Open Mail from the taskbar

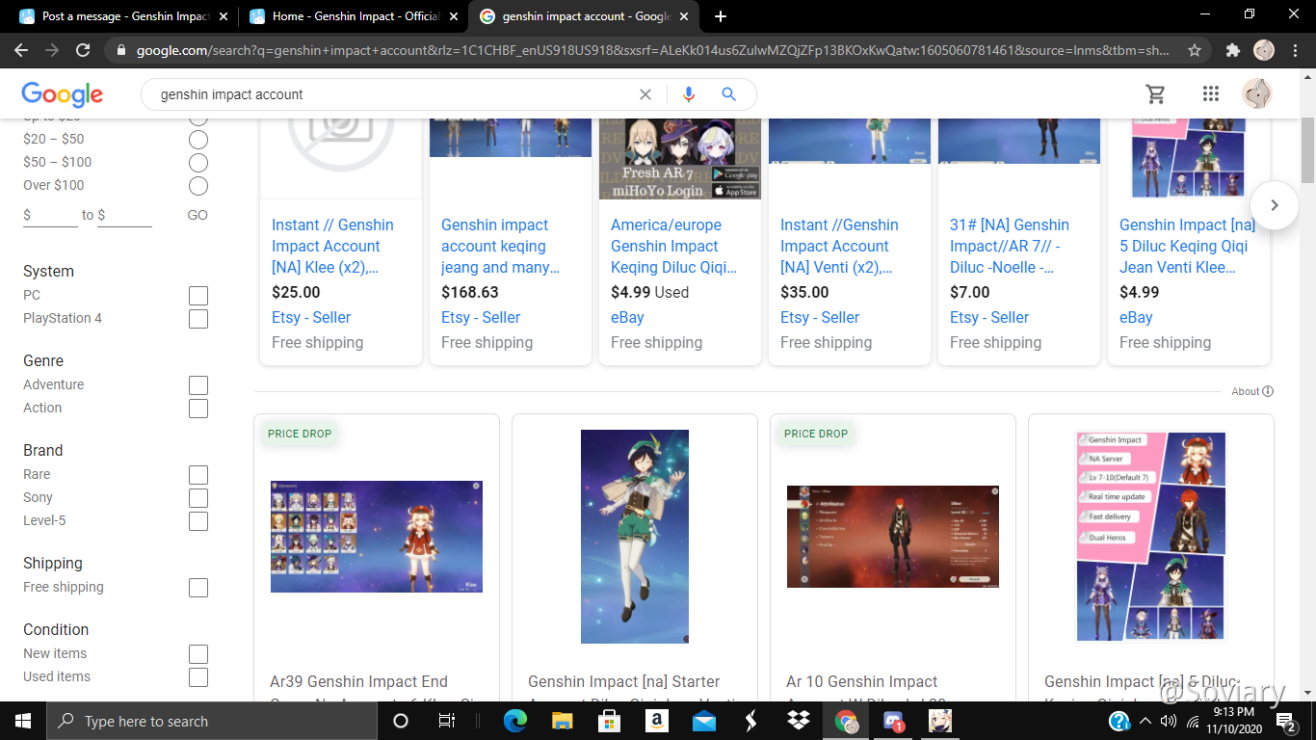(x=704, y=721)
